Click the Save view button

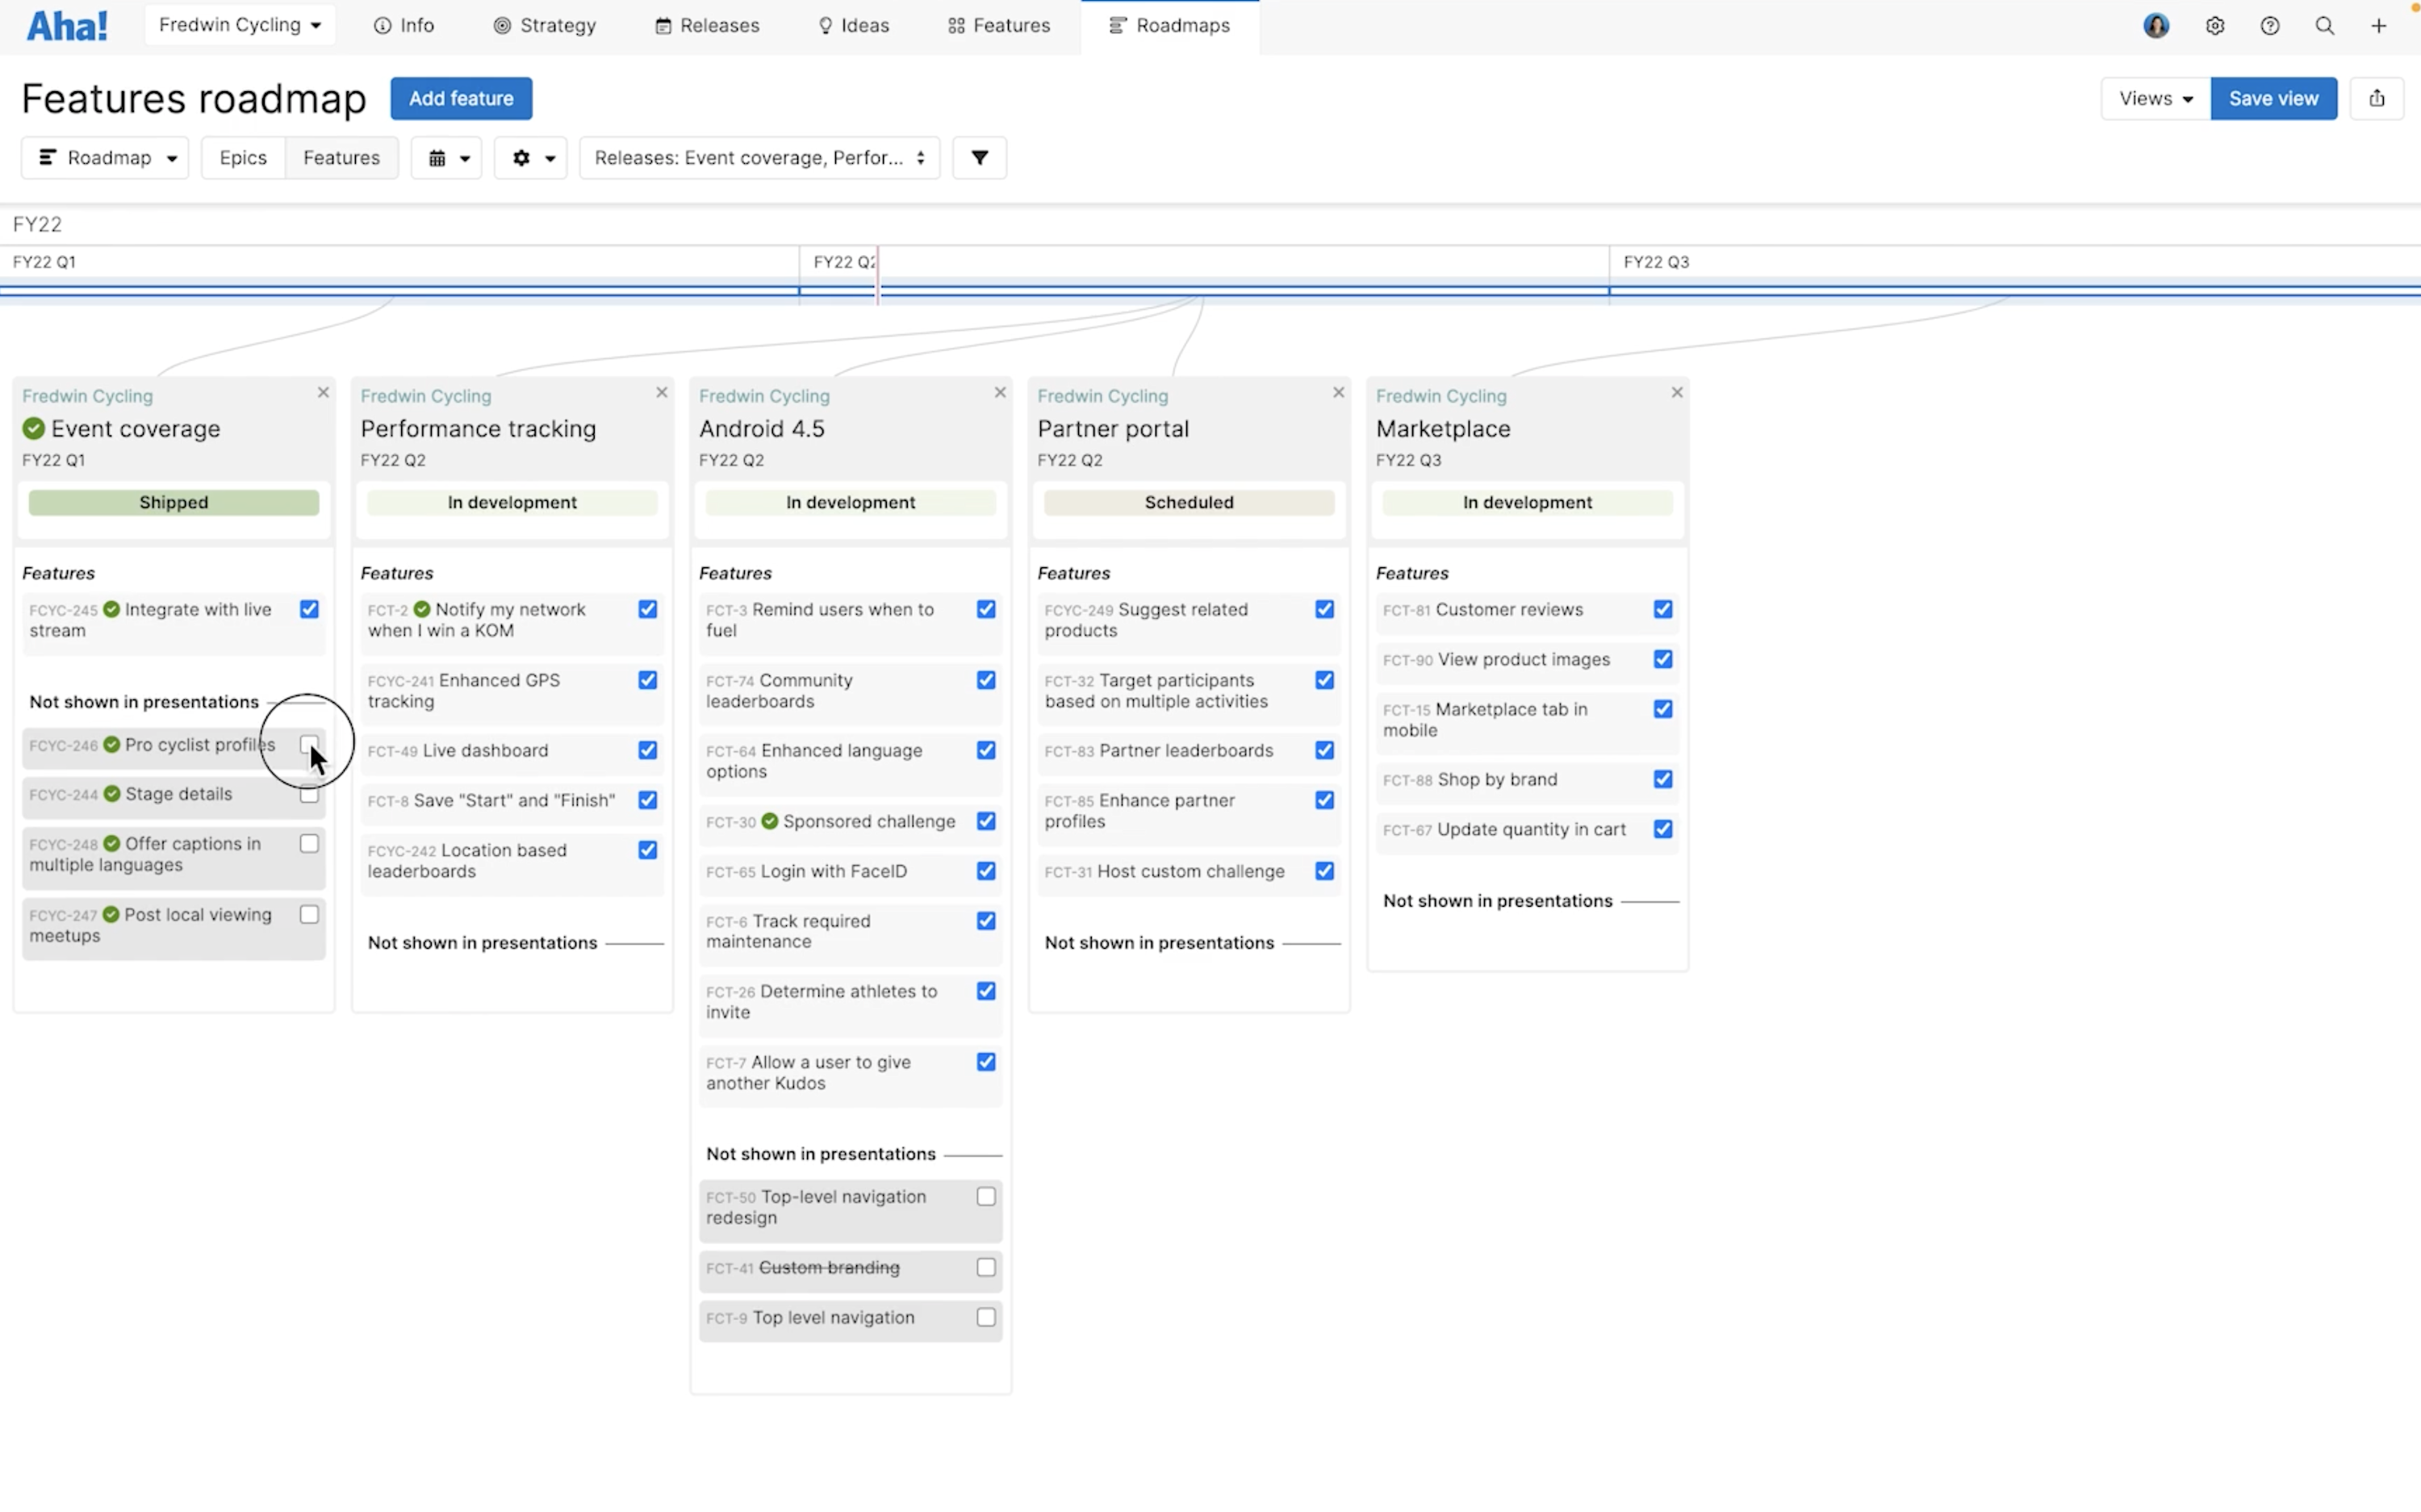point(2273,98)
